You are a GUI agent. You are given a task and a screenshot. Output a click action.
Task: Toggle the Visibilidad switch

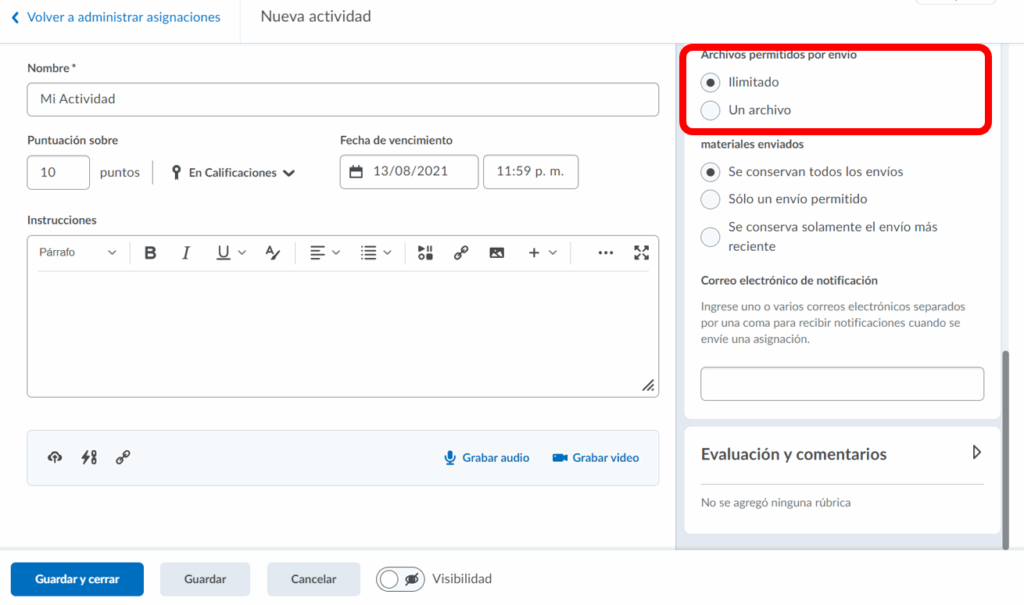click(x=401, y=579)
